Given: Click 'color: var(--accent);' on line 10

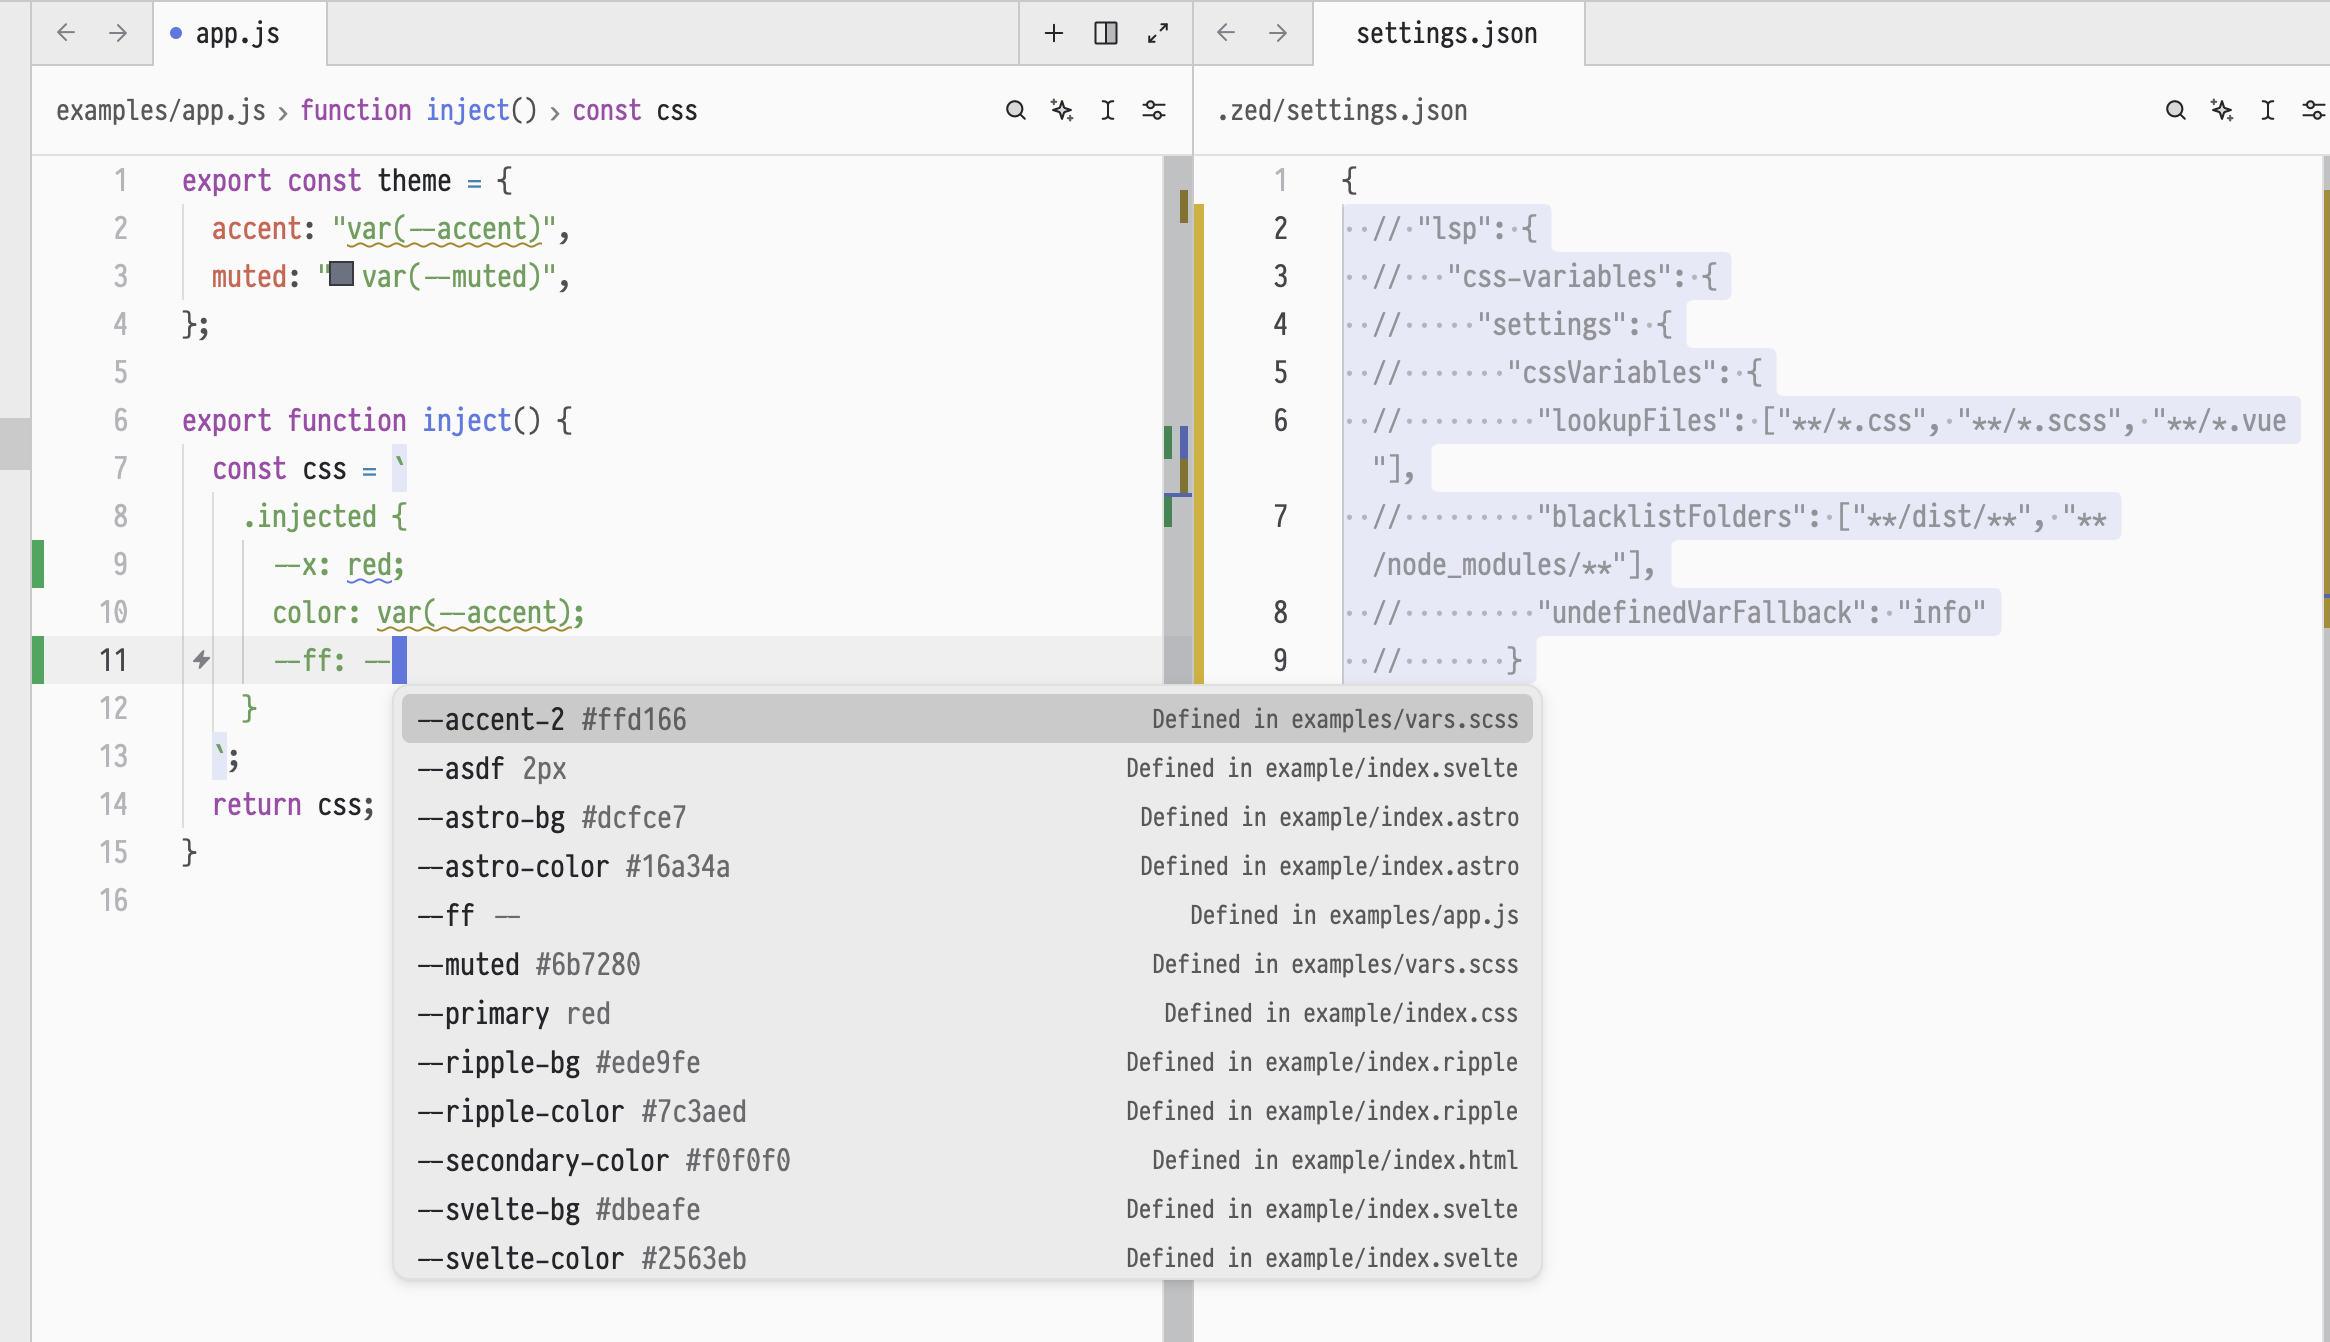Looking at the screenshot, I should coord(428,613).
